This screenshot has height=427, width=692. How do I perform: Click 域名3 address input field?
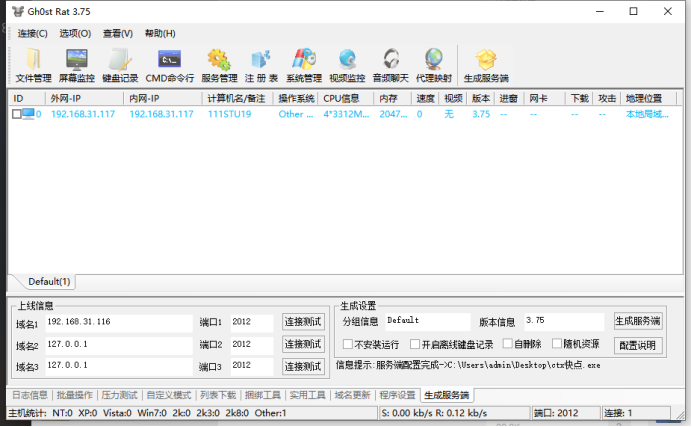tap(119, 366)
